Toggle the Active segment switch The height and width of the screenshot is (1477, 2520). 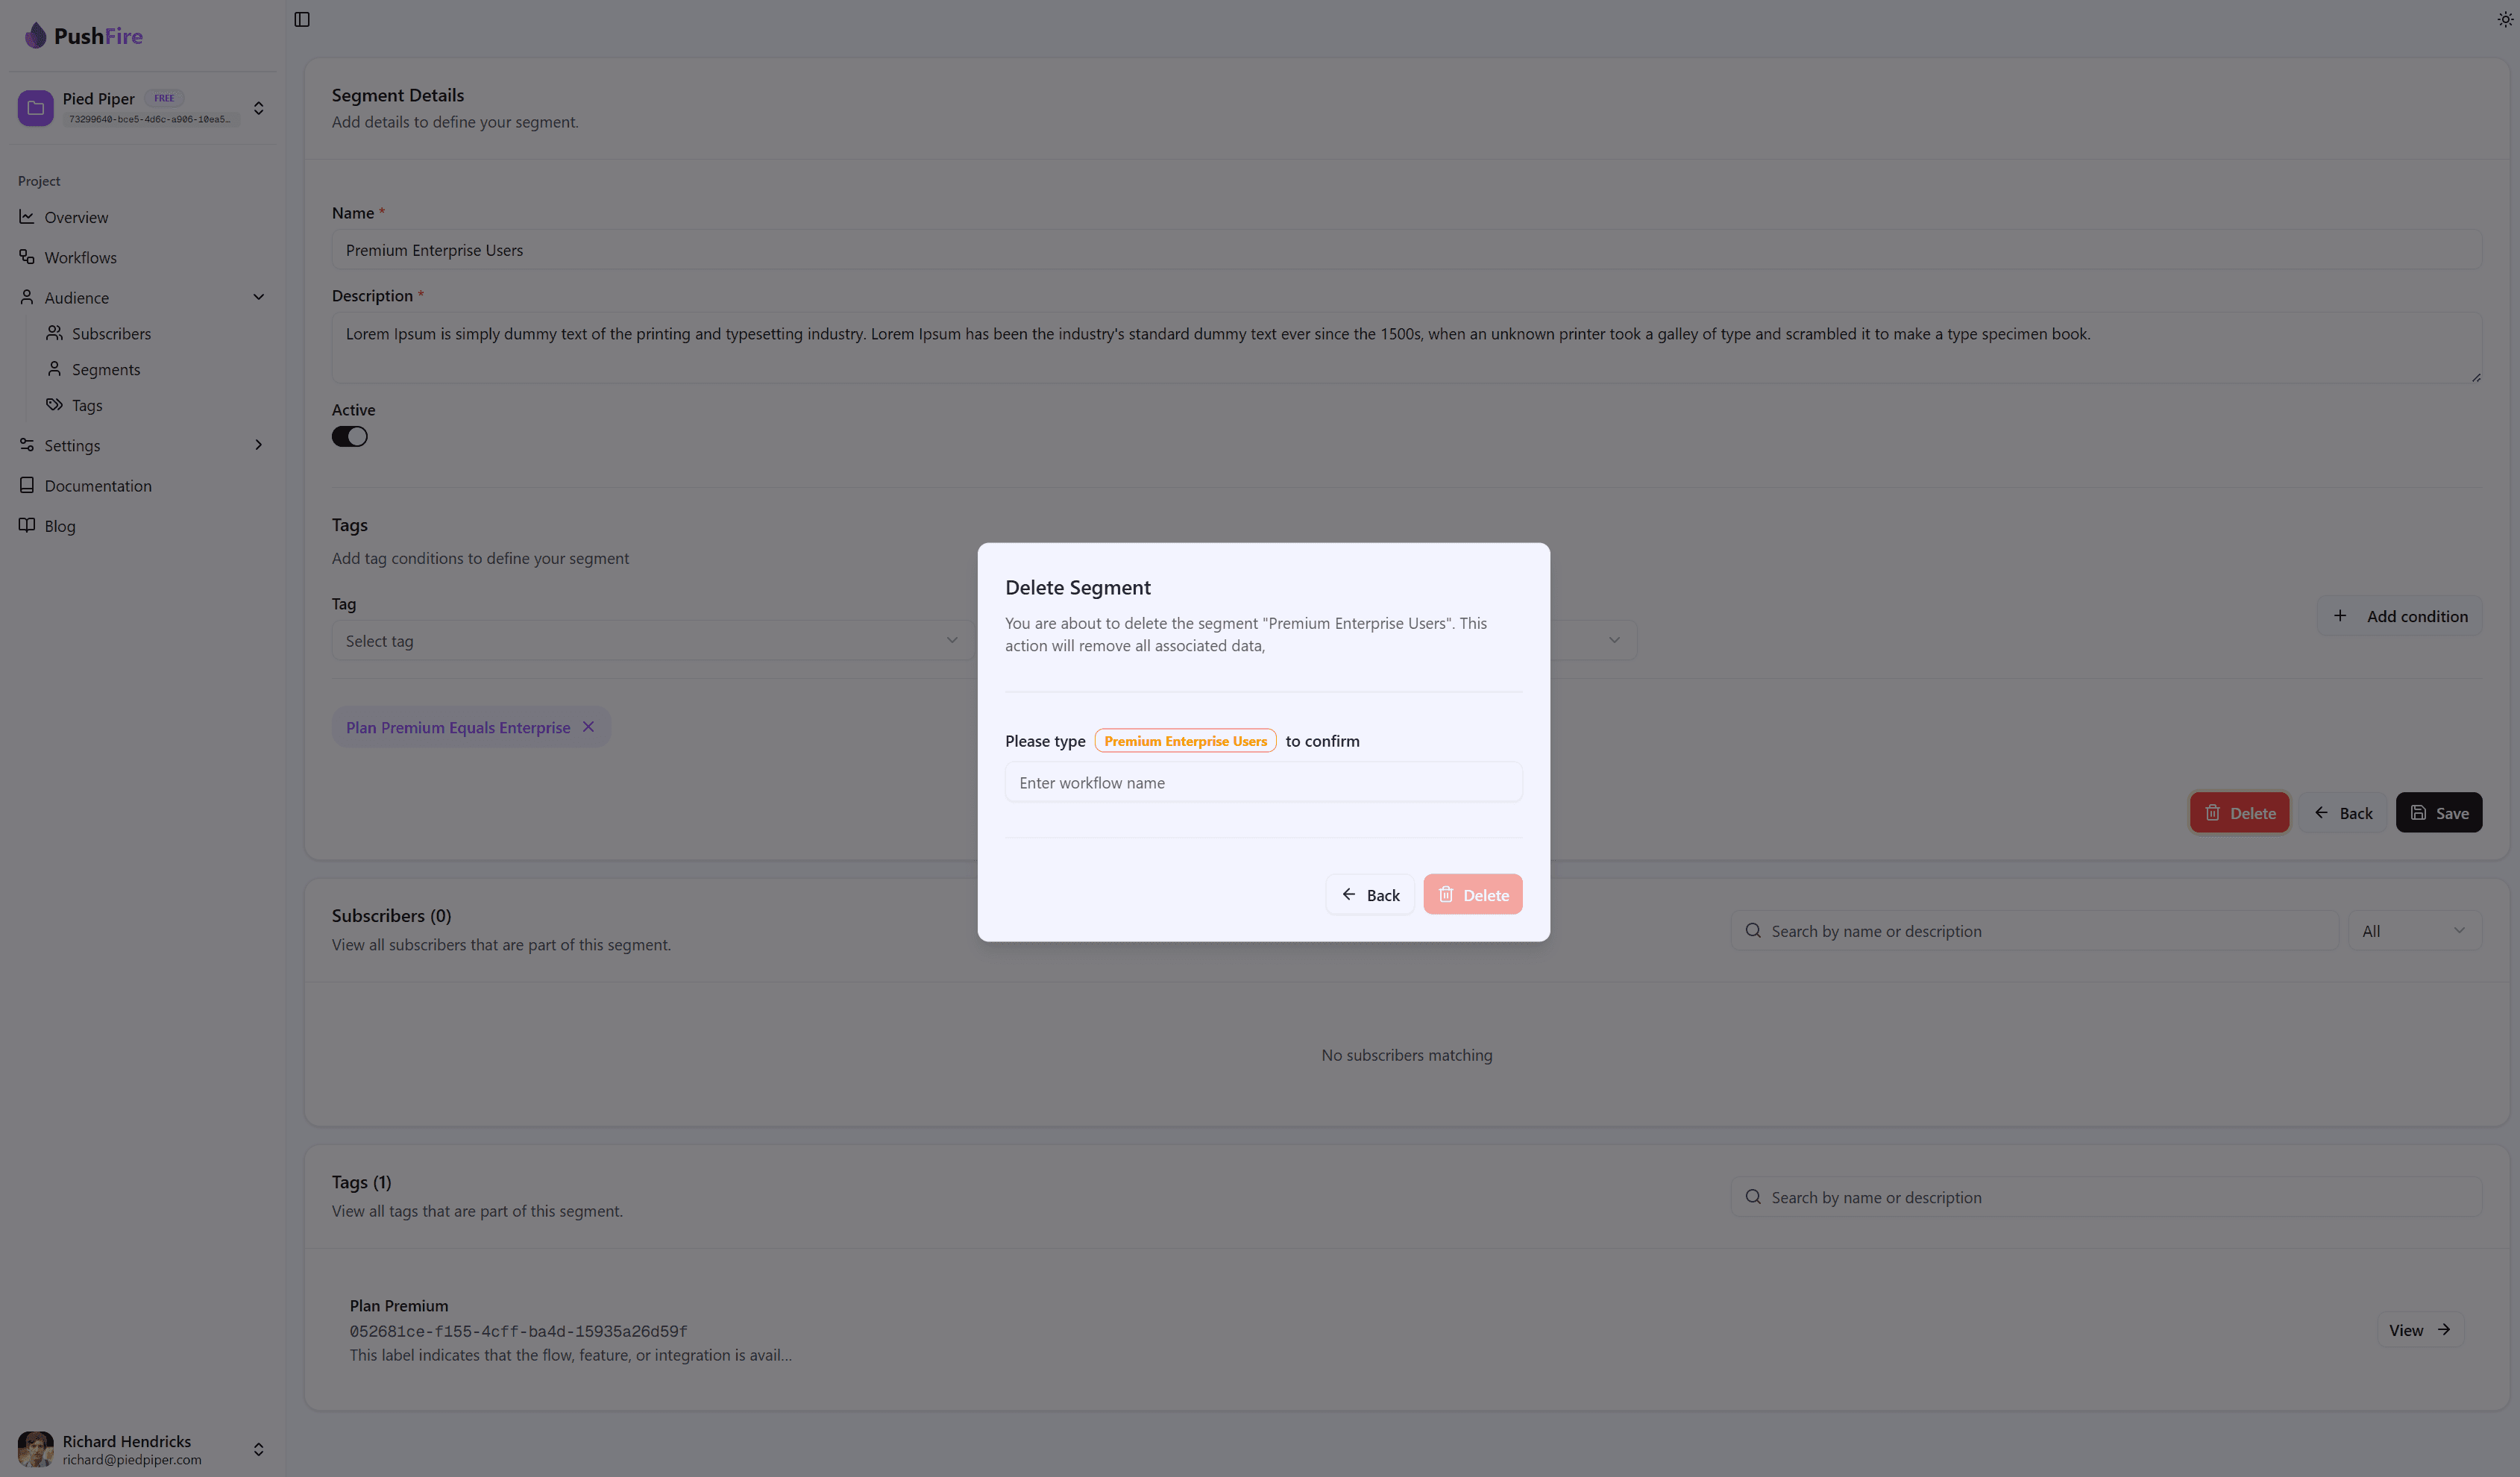point(350,437)
